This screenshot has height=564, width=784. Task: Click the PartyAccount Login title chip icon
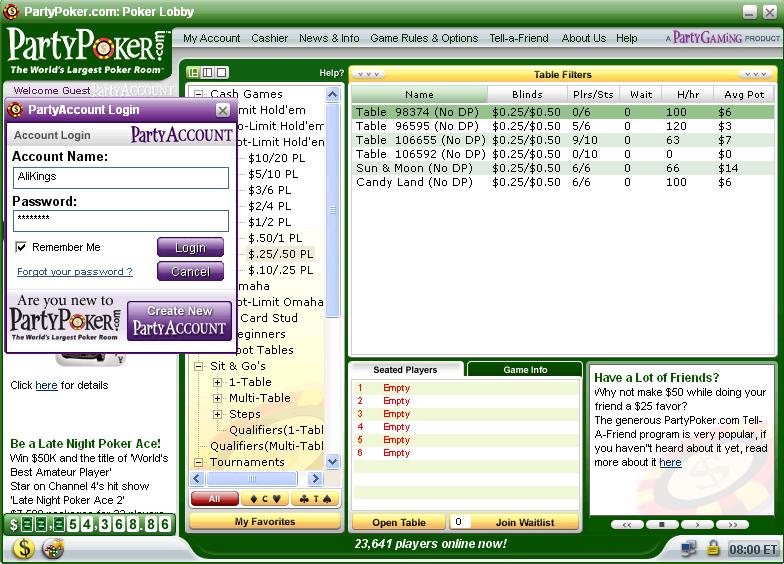tap(15, 110)
